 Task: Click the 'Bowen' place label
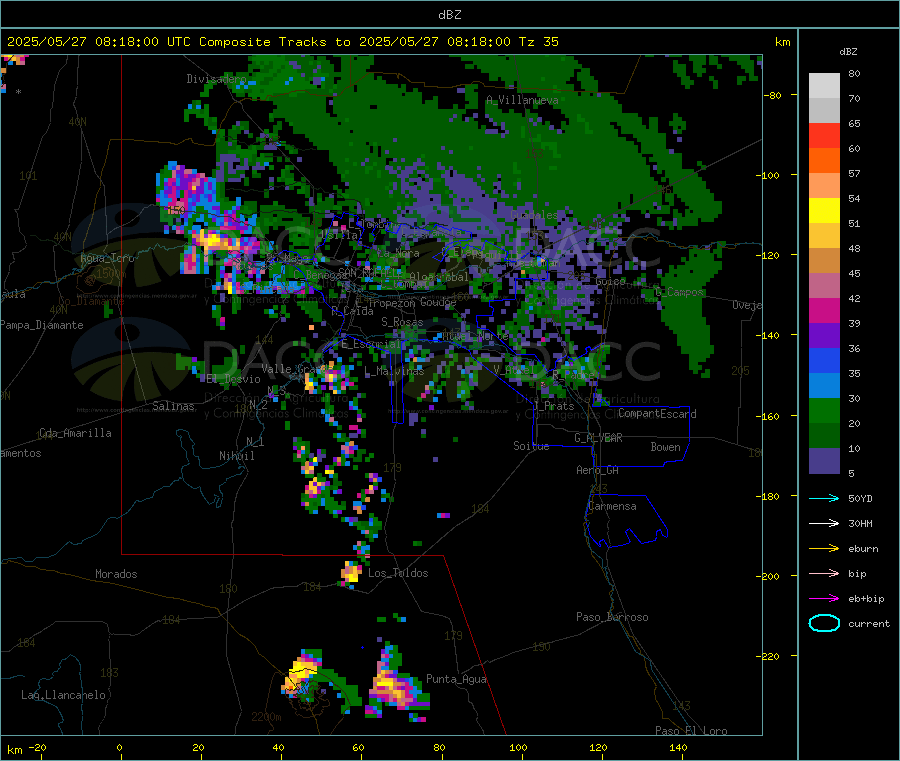[665, 447]
